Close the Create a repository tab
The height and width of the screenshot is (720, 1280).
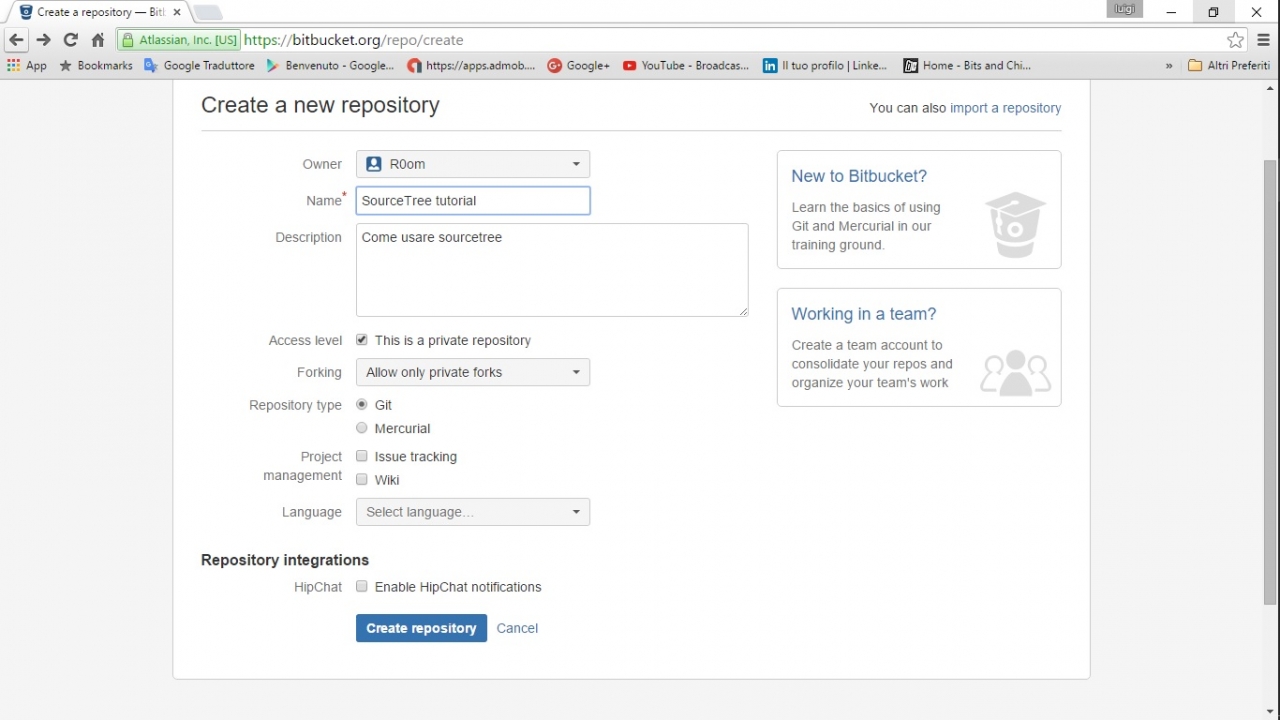[x=177, y=12]
